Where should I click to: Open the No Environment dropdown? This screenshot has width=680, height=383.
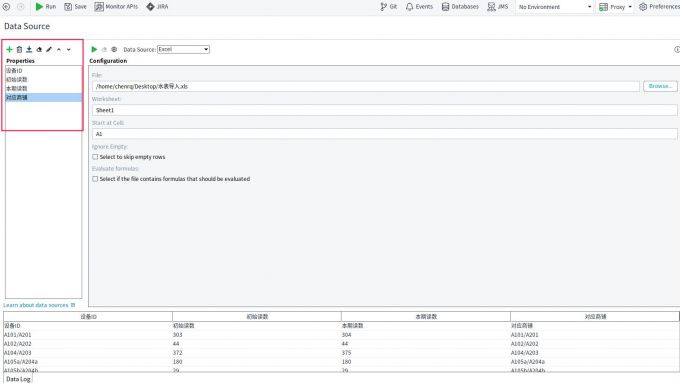[555, 7]
